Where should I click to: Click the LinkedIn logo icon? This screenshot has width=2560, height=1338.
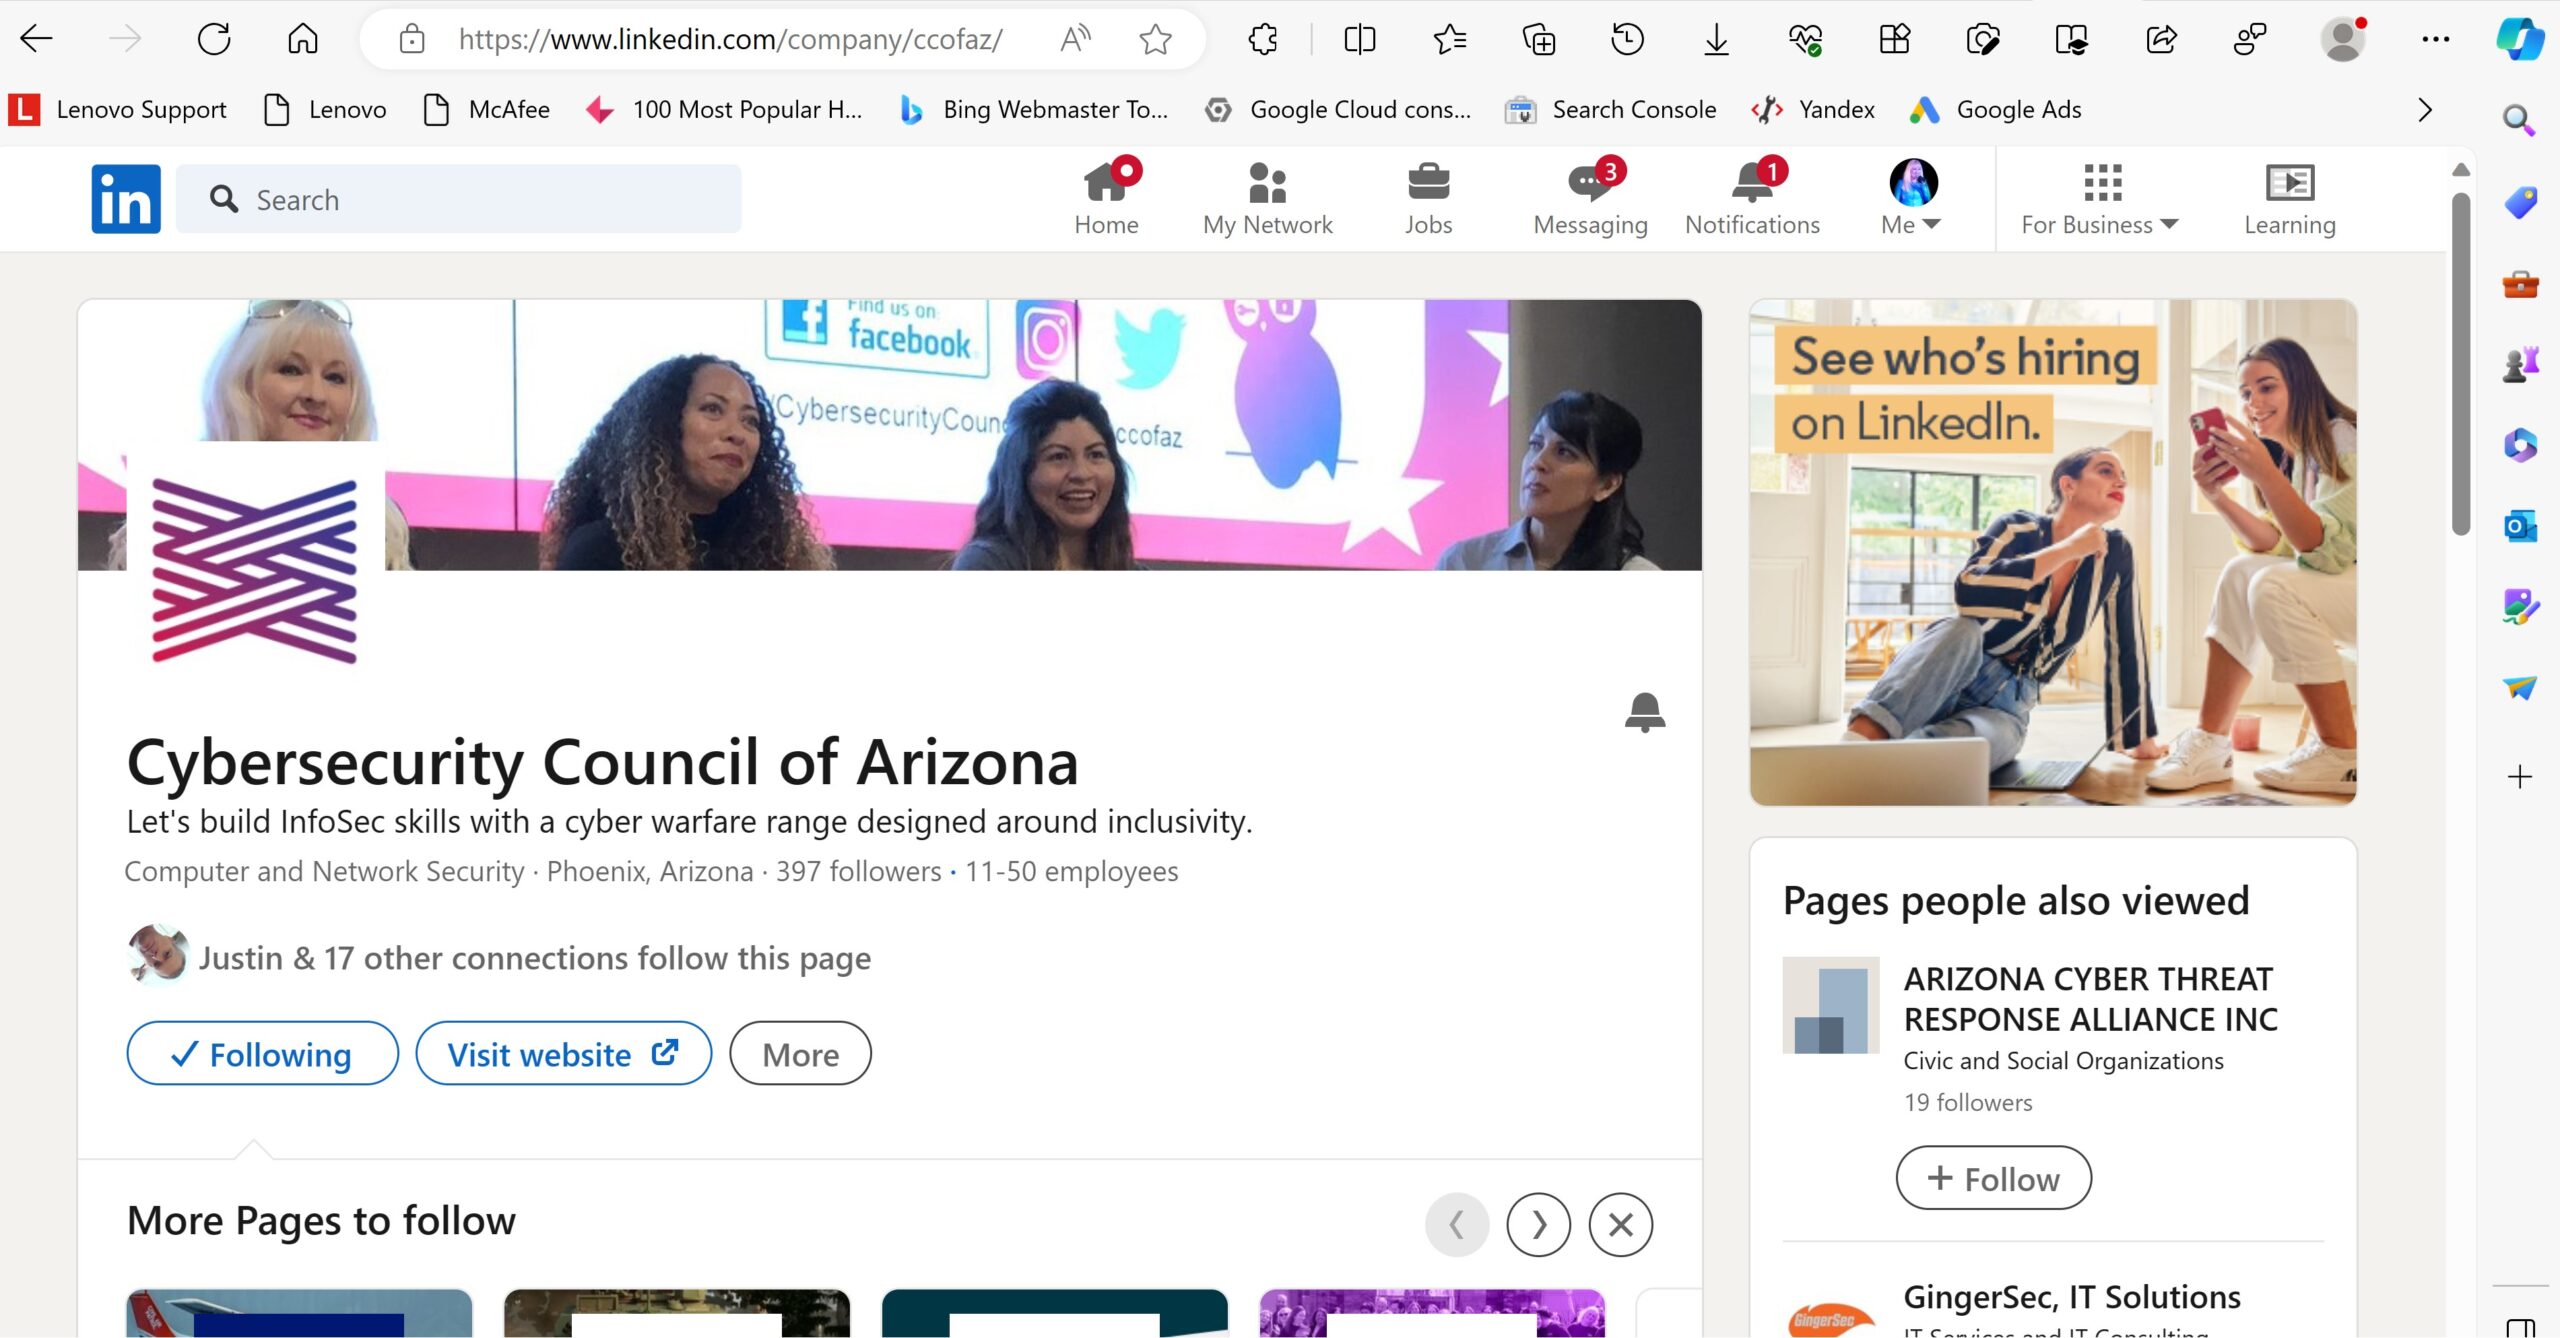pos(125,199)
